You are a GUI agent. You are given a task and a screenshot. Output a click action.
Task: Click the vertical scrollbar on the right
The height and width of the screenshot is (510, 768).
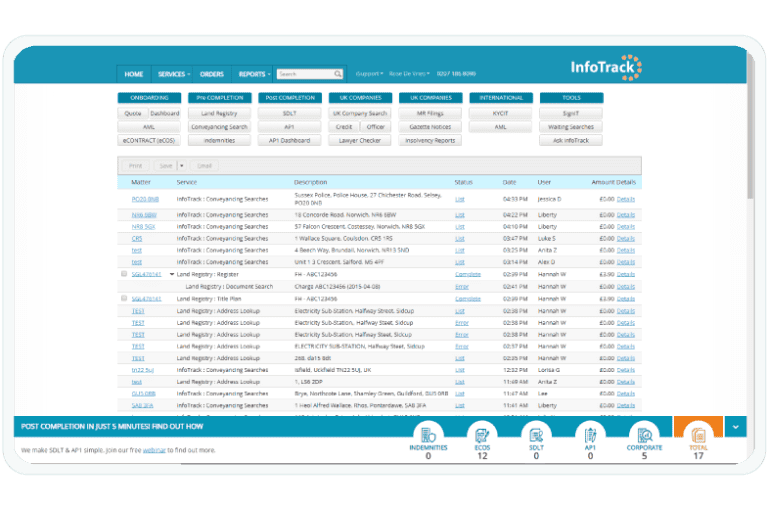(x=750, y=125)
